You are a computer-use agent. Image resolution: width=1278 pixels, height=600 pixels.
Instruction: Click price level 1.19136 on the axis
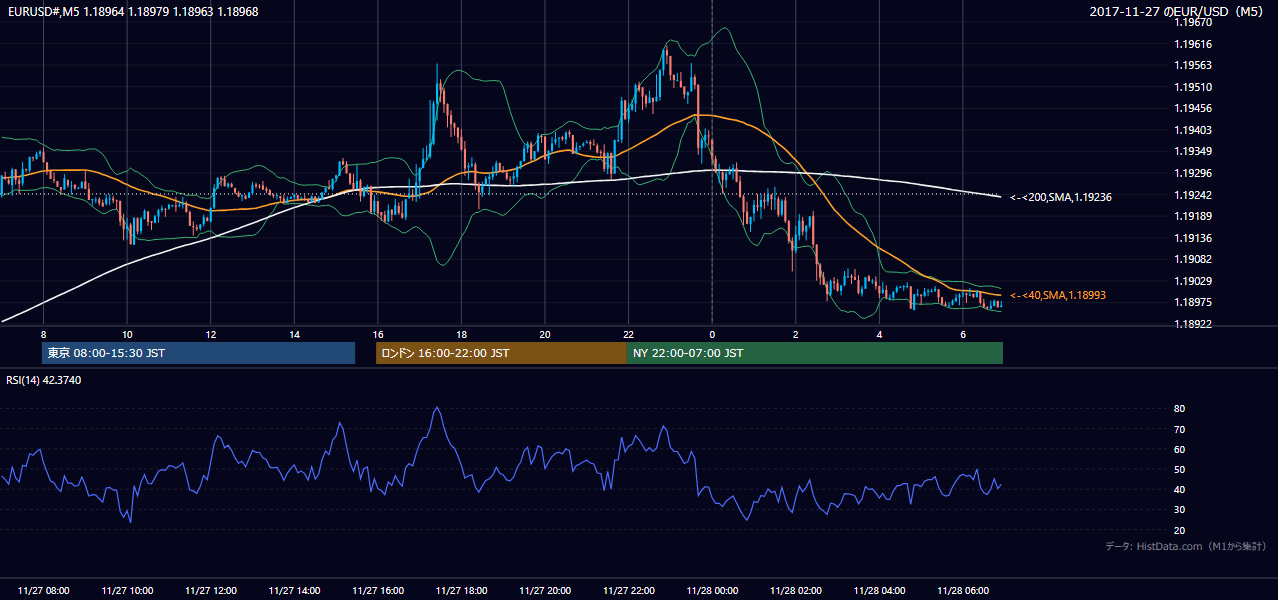(1194, 237)
